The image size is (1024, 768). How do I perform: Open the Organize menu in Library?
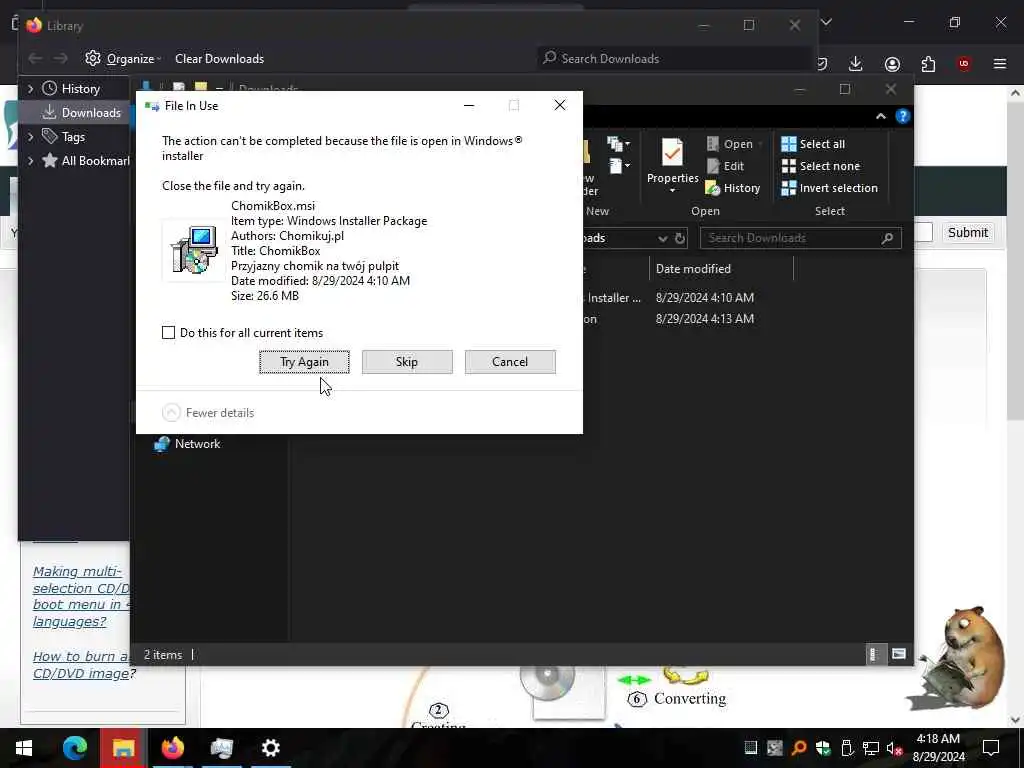[123, 59]
